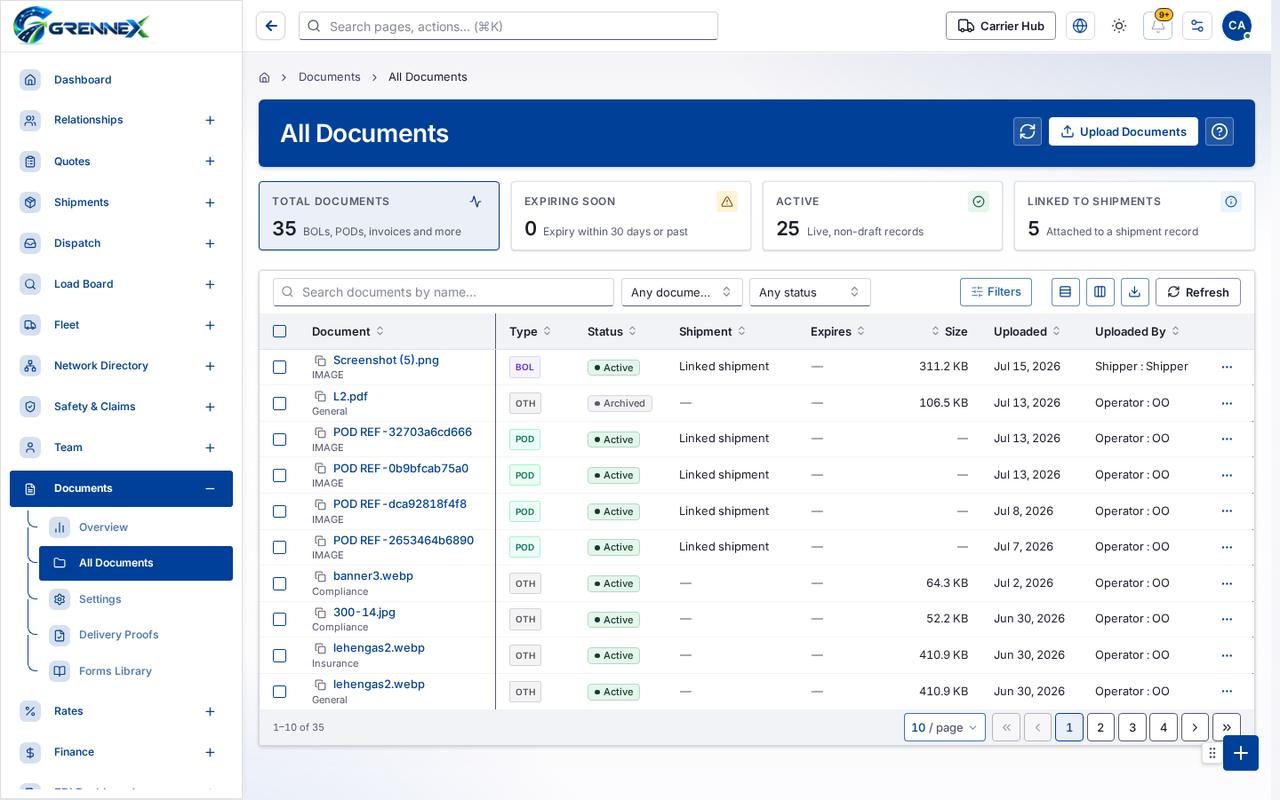Click the home icon in breadcrumb

tap(264, 77)
